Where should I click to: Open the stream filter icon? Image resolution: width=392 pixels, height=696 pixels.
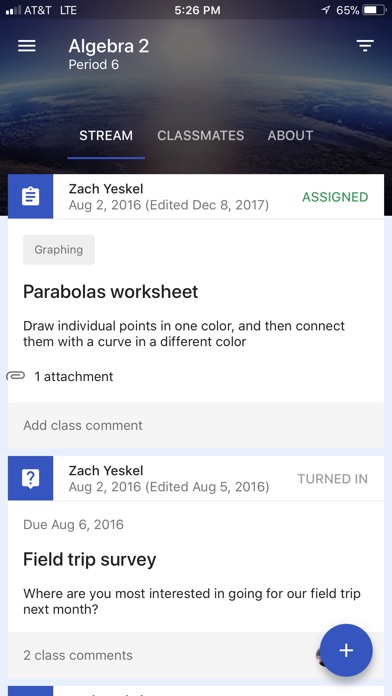(x=365, y=46)
